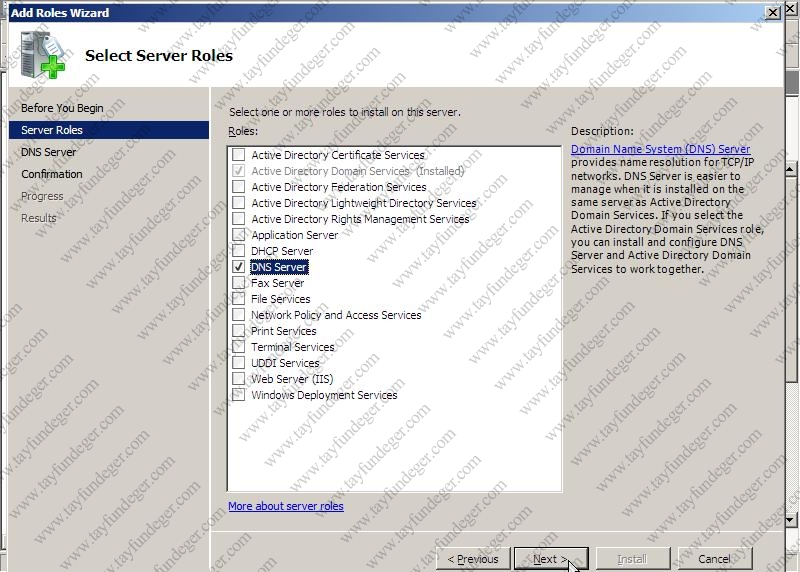Cancel the Add Roles Wizard

click(x=715, y=559)
